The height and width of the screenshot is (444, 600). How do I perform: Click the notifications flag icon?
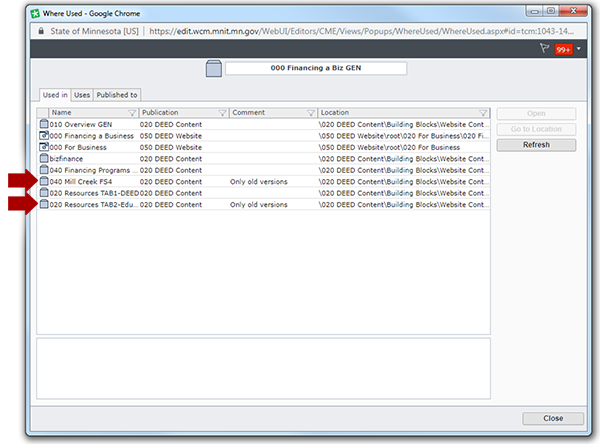[544, 48]
